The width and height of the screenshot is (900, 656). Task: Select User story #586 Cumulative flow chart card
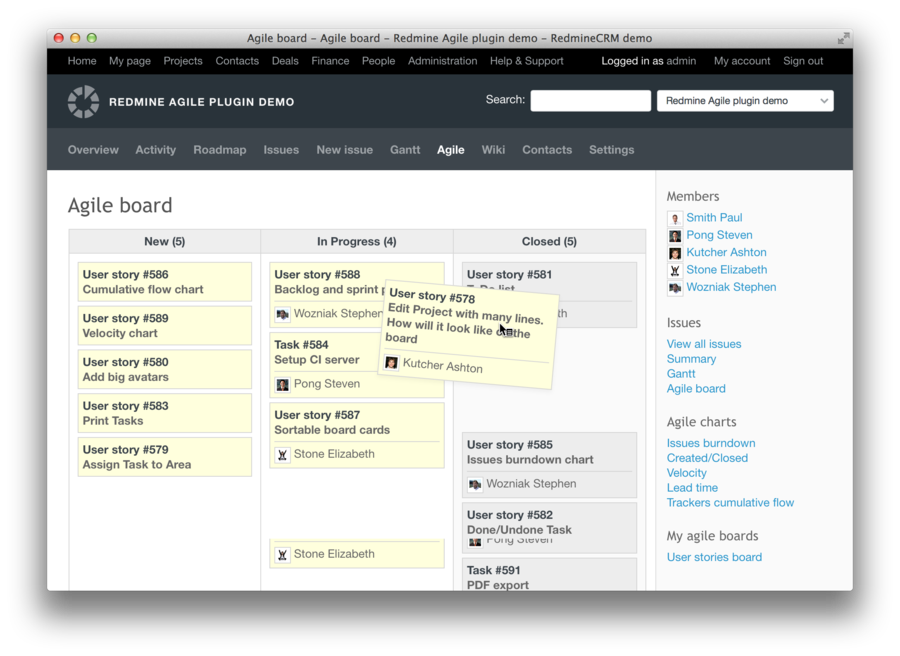click(x=165, y=282)
